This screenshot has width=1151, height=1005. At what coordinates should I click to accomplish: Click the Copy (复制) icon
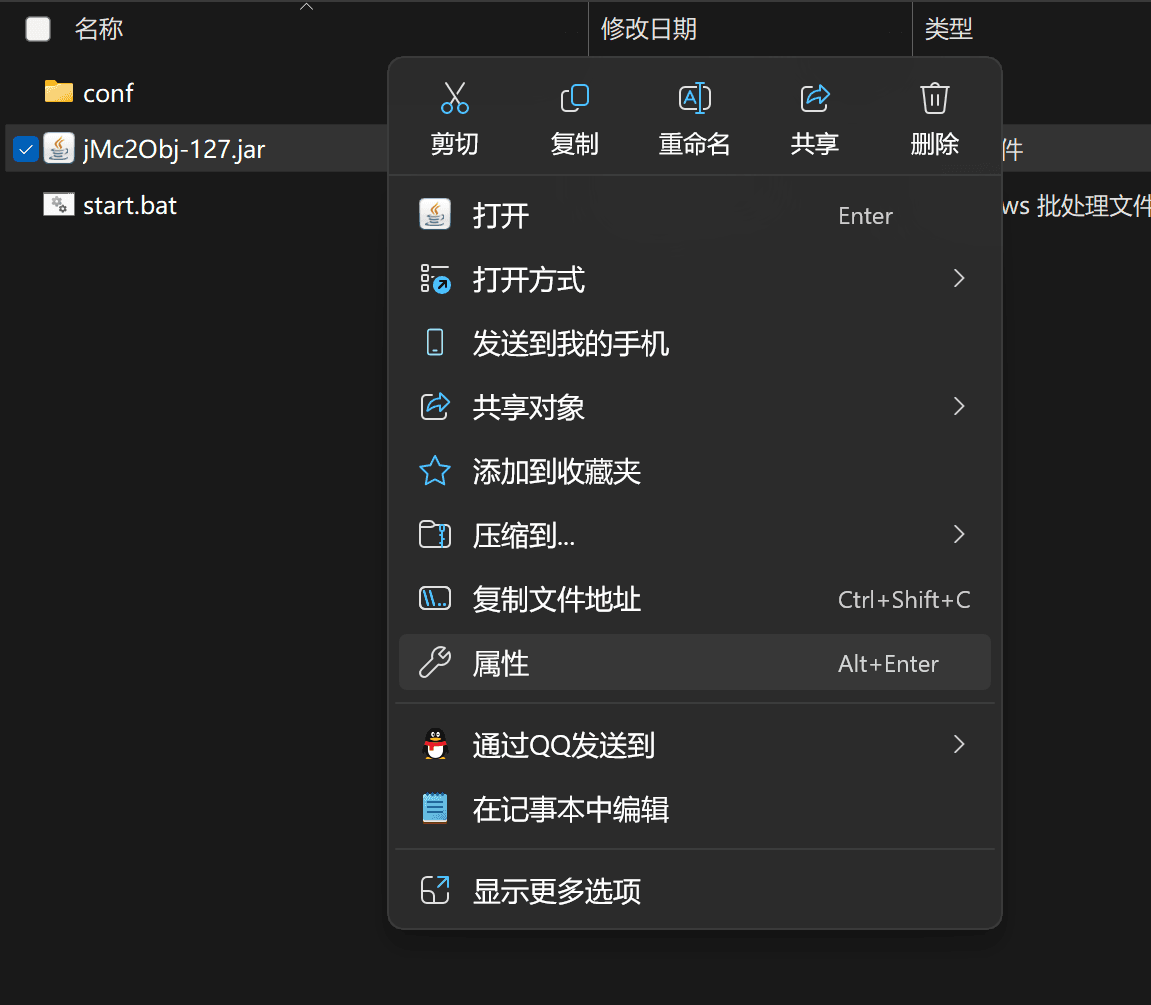(x=575, y=99)
